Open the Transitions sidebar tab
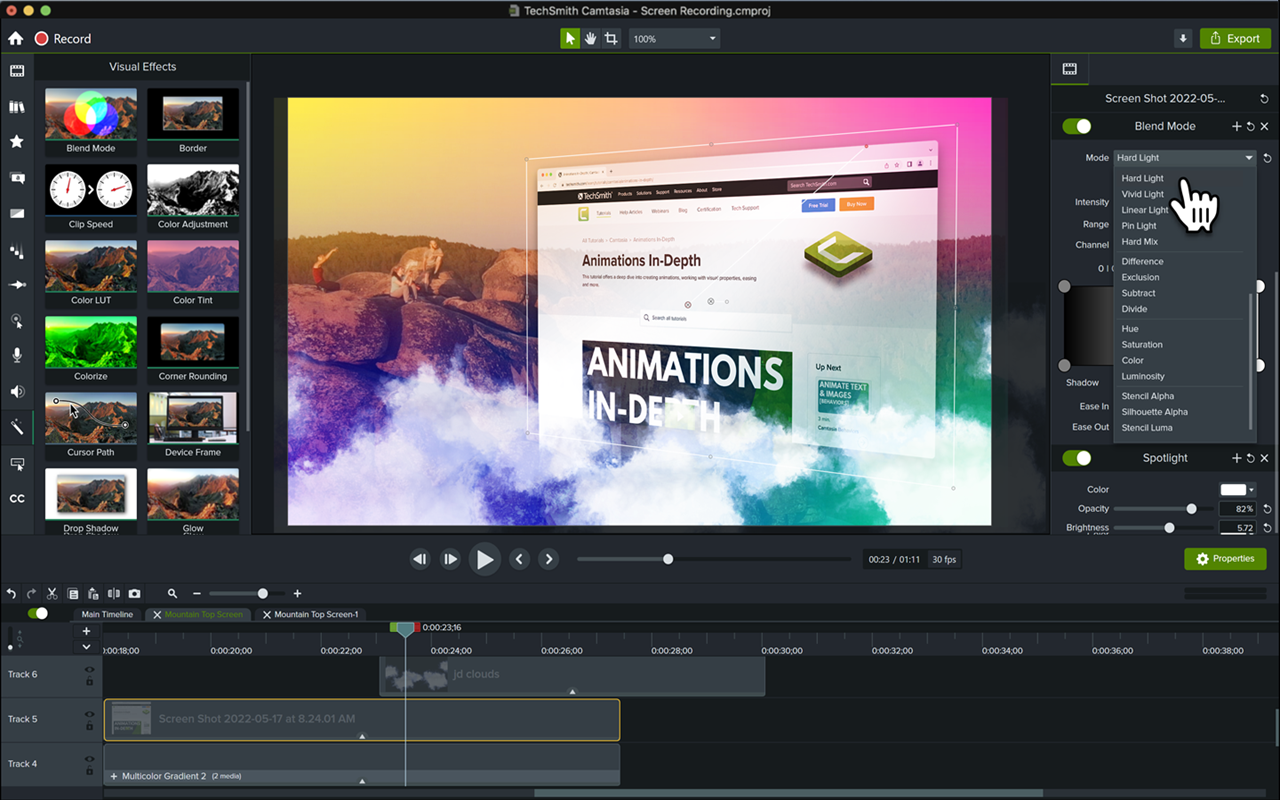This screenshot has height=800, width=1280. point(17,213)
